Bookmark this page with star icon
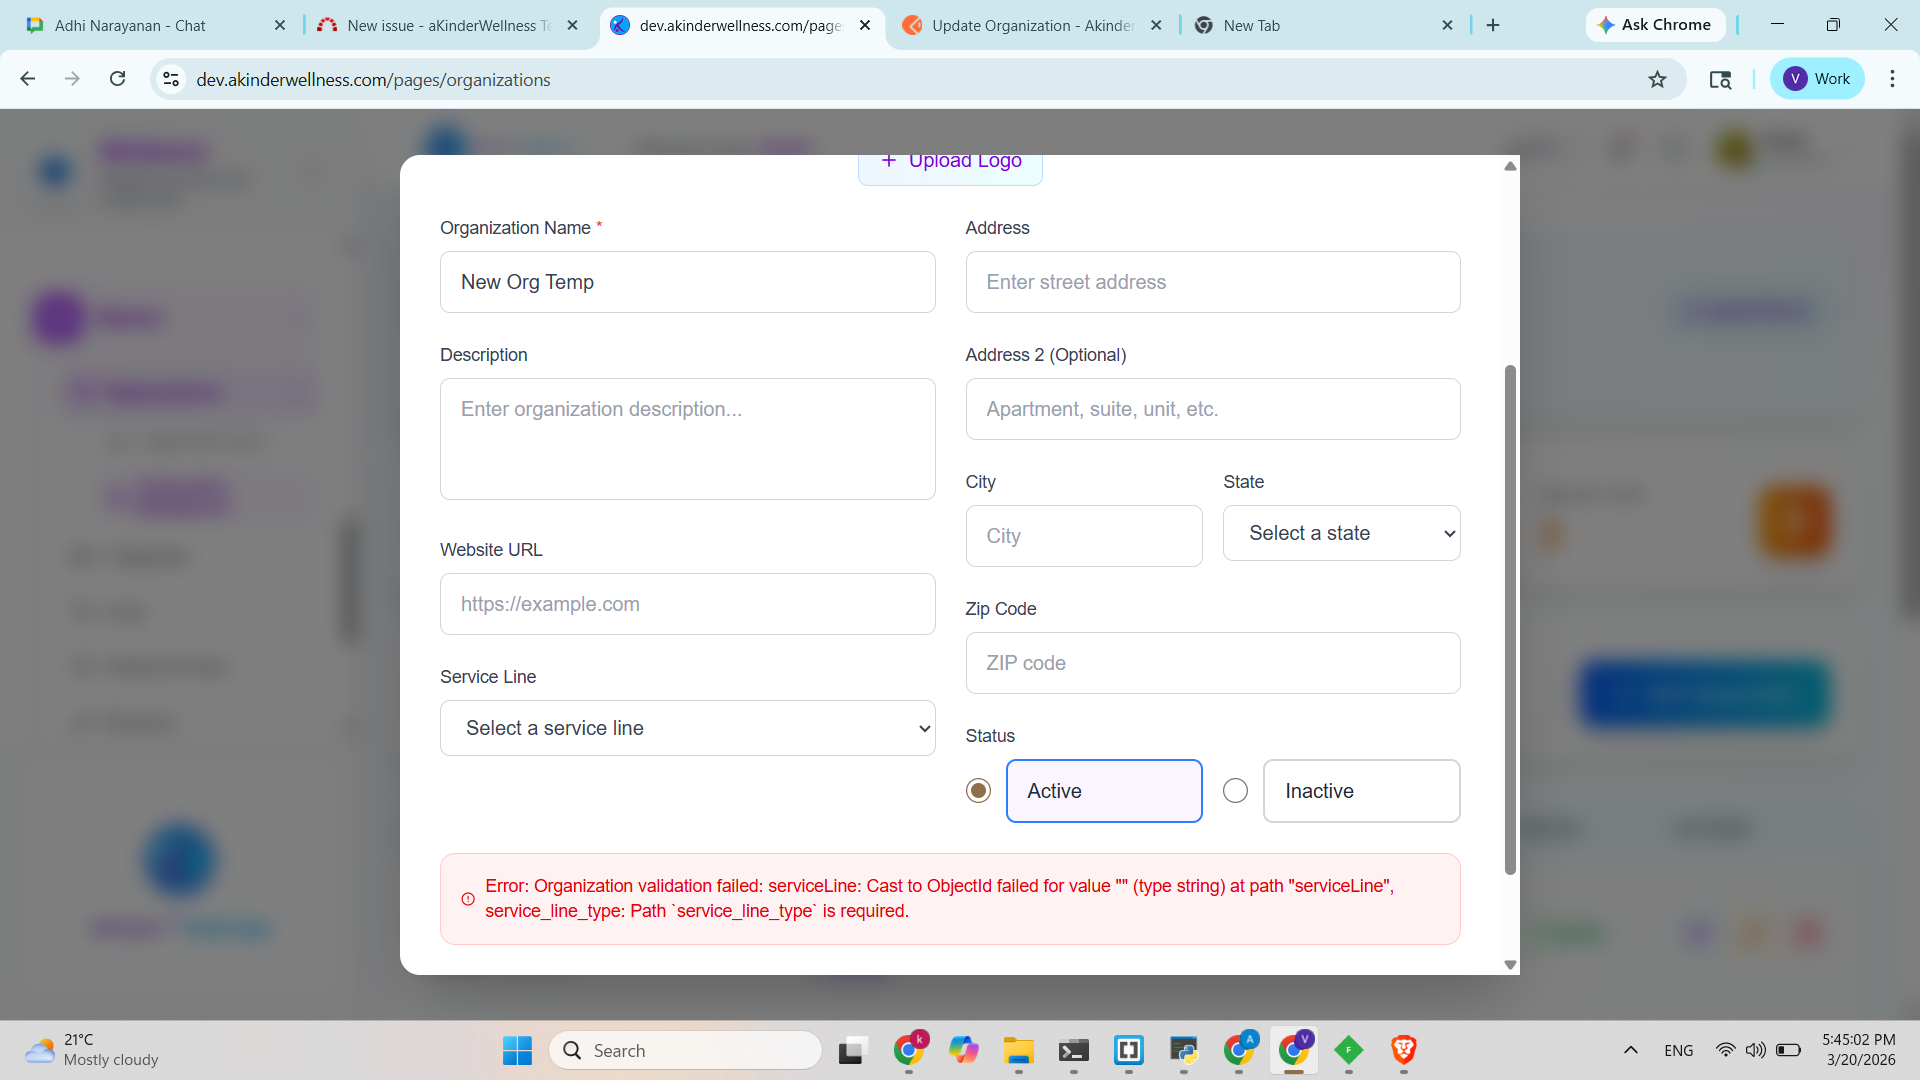Viewport: 1920px width, 1080px height. (x=1657, y=79)
